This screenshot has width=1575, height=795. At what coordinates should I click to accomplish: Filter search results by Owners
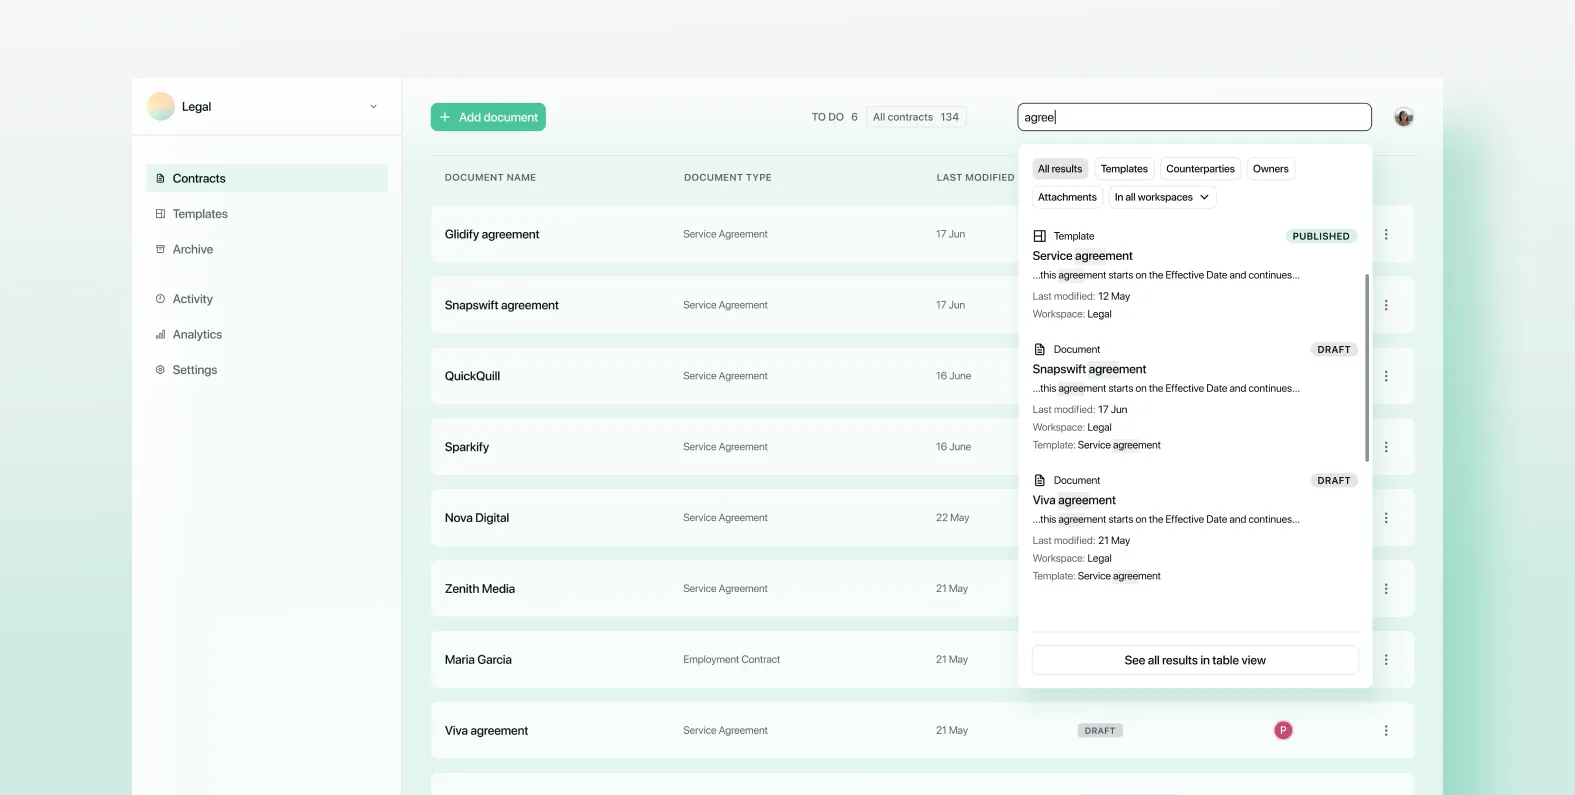coord(1271,169)
